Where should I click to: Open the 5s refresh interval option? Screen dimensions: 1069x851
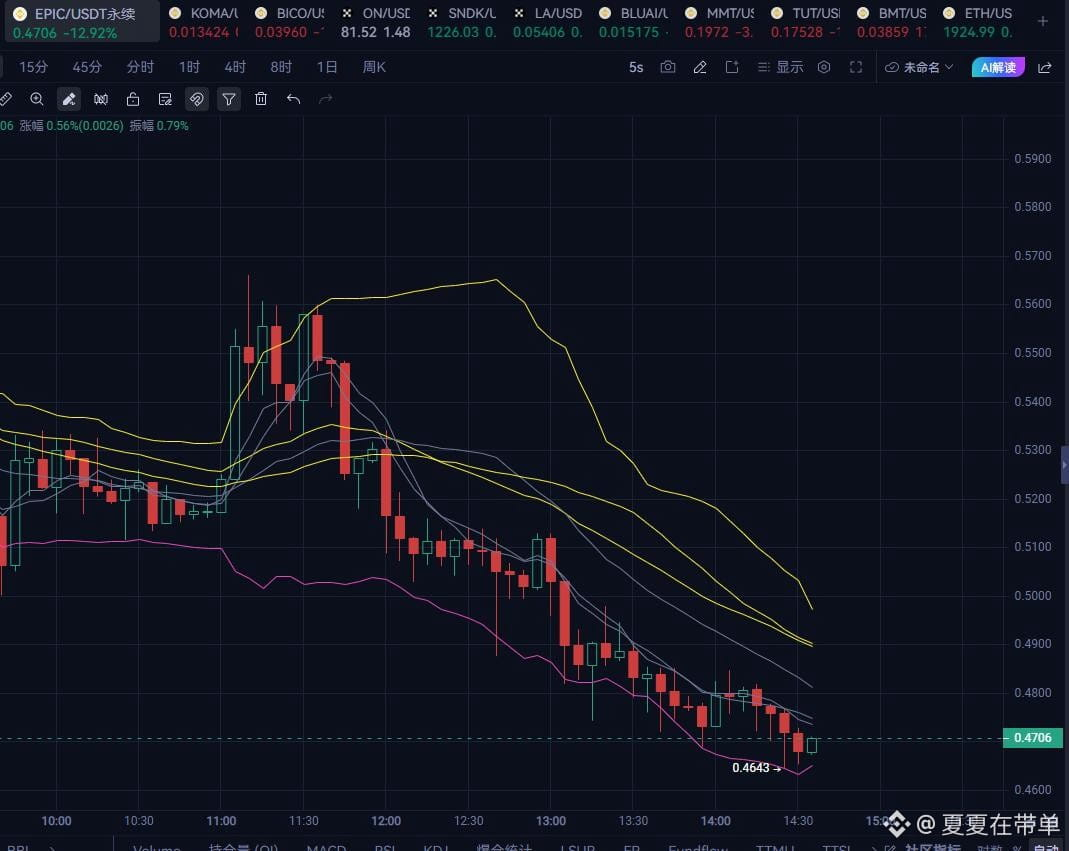coord(636,67)
